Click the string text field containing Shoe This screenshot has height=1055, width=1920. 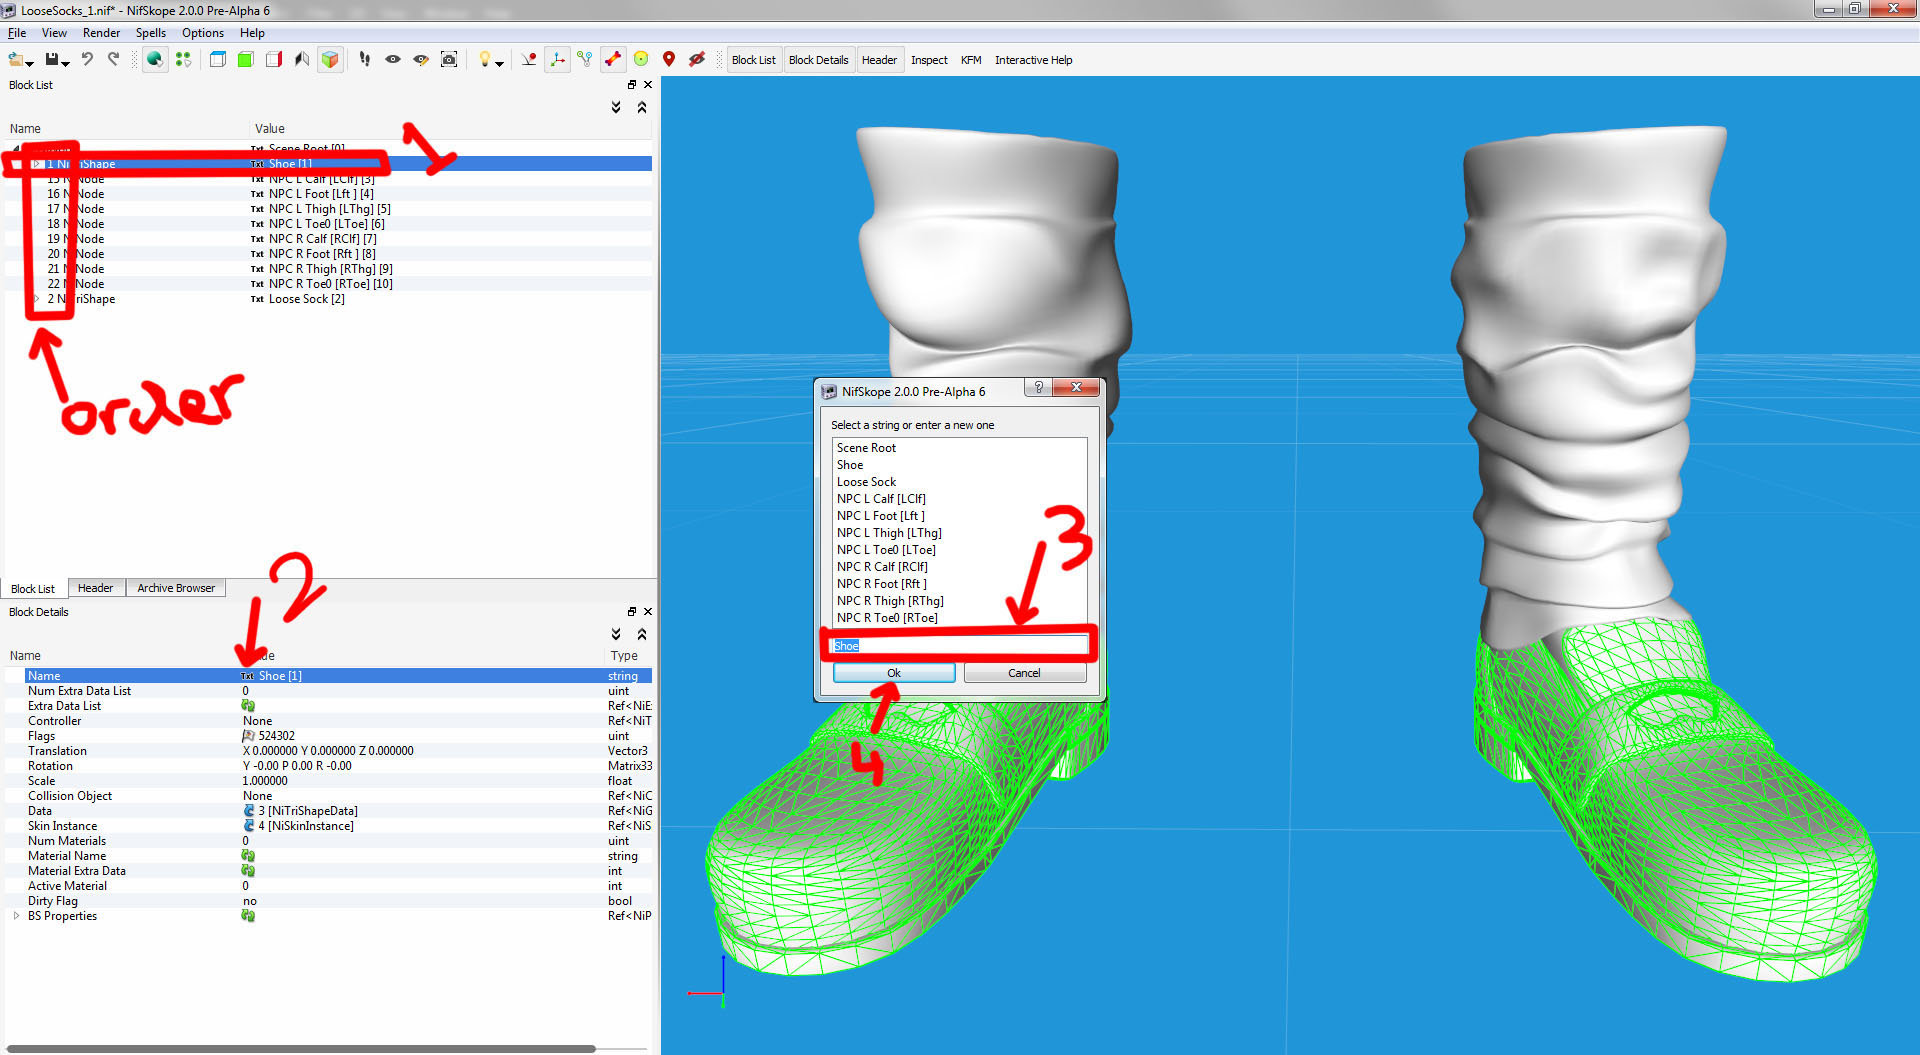coord(958,646)
